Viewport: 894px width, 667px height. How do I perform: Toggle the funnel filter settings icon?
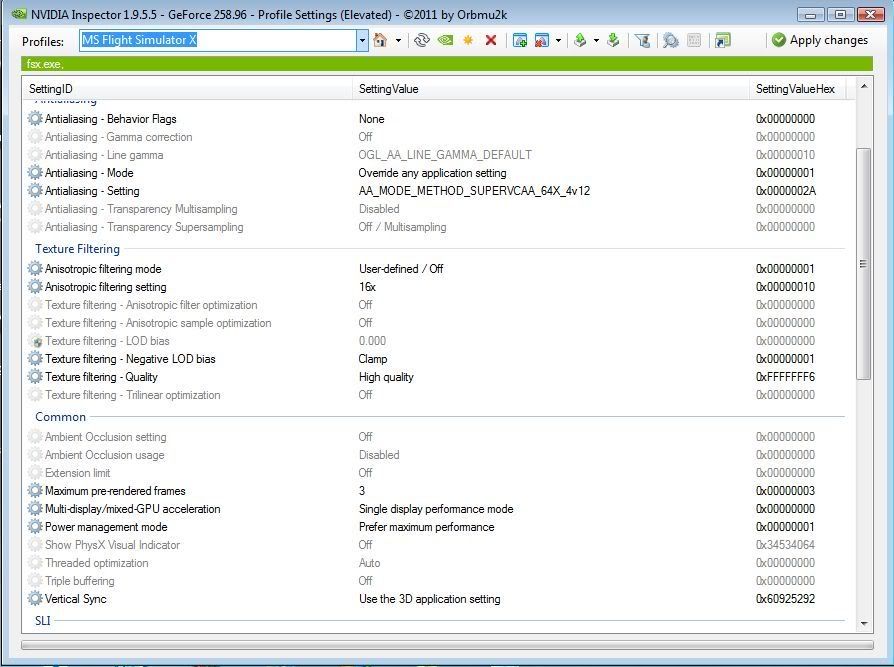(x=643, y=40)
